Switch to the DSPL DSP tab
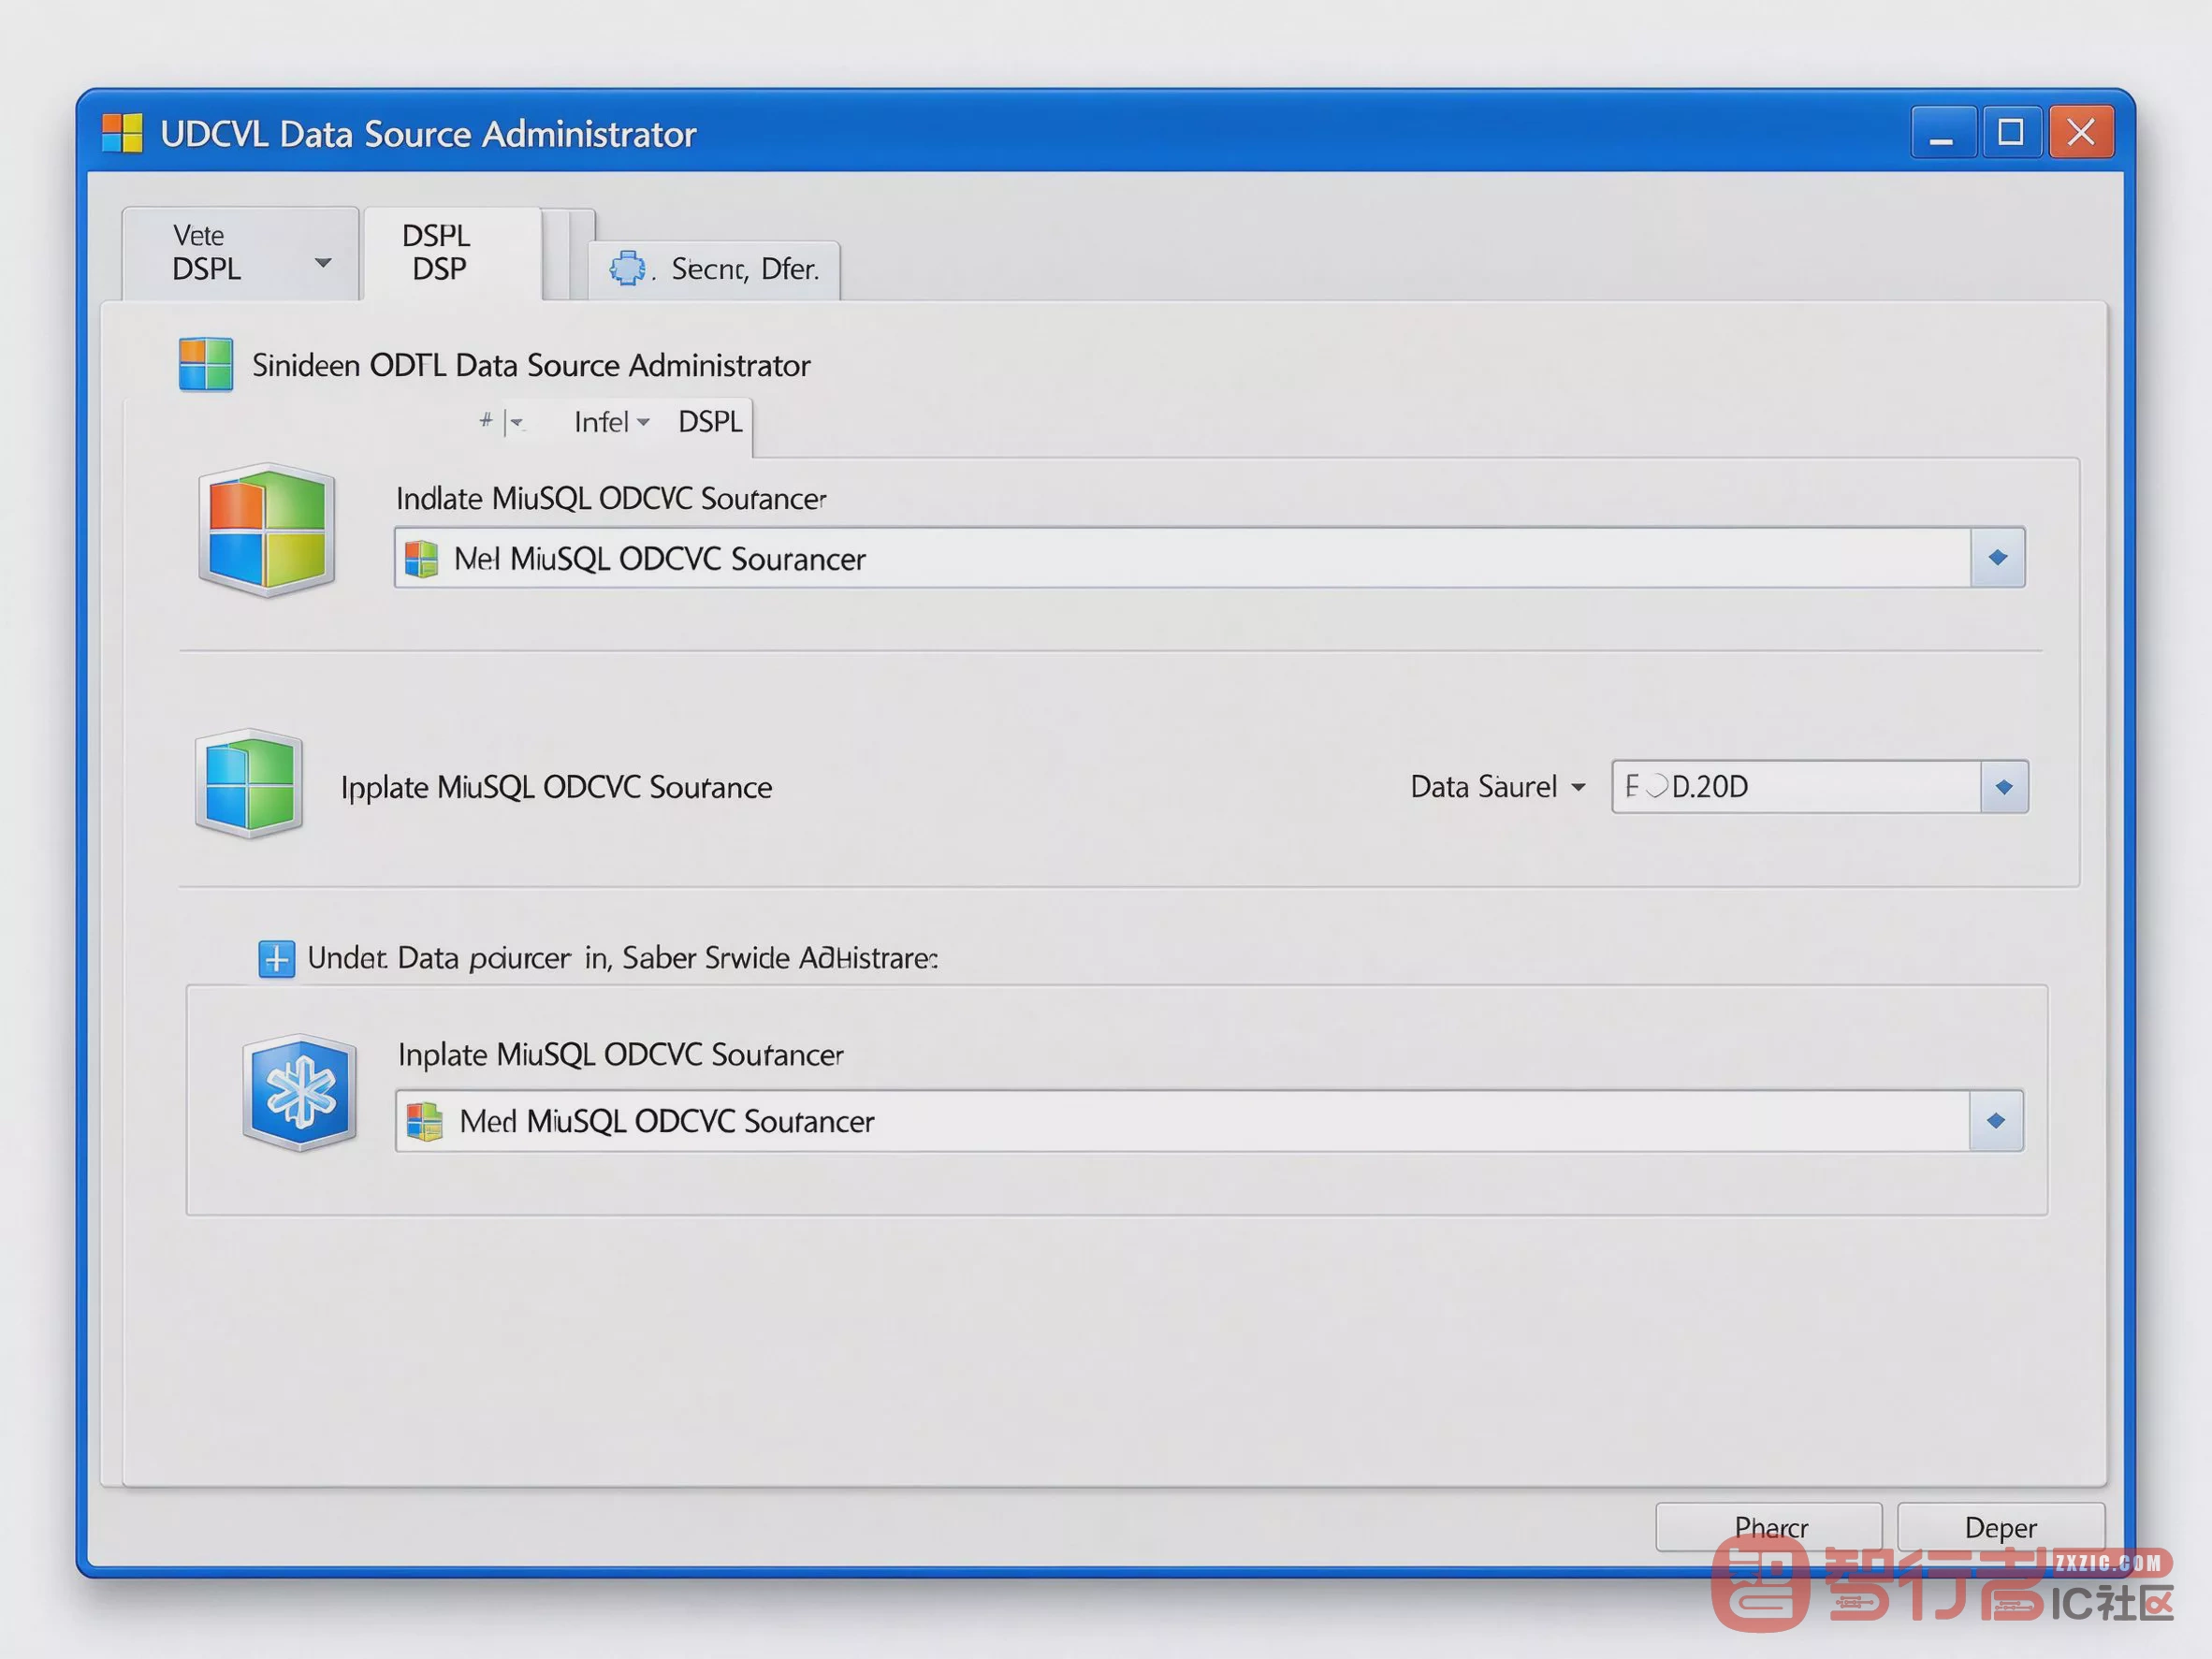This screenshot has width=2212, height=1659. [x=452, y=253]
